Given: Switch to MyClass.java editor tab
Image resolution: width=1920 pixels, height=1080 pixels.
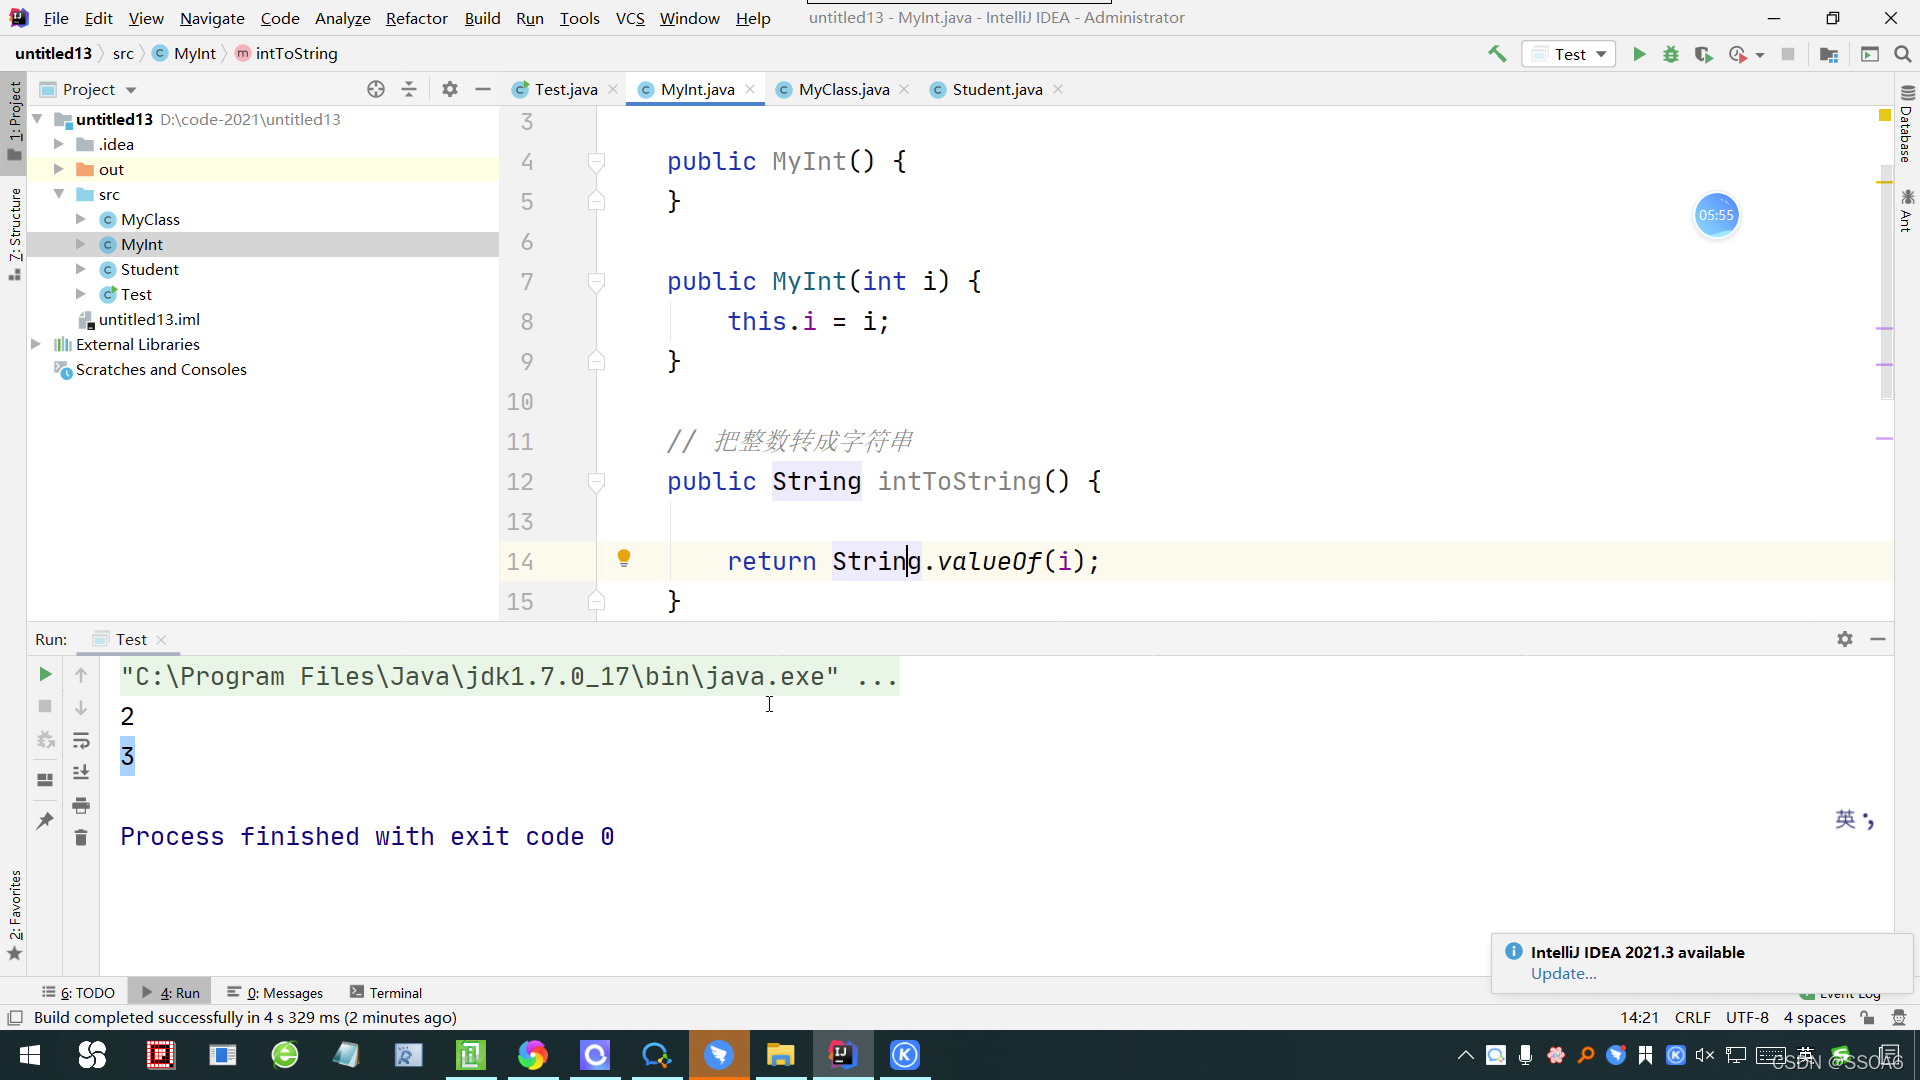Looking at the screenshot, I should (x=843, y=89).
